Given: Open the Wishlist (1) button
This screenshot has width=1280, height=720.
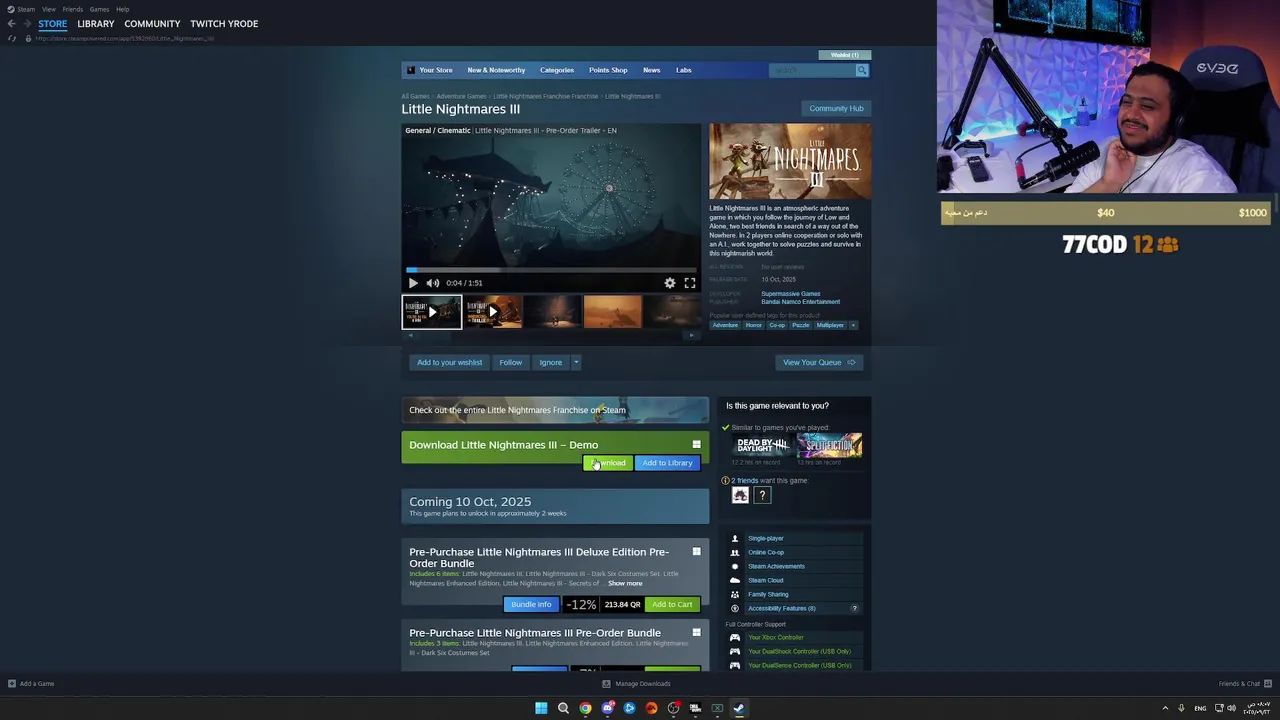Looking at the screenshot, I should click(845, 55).
